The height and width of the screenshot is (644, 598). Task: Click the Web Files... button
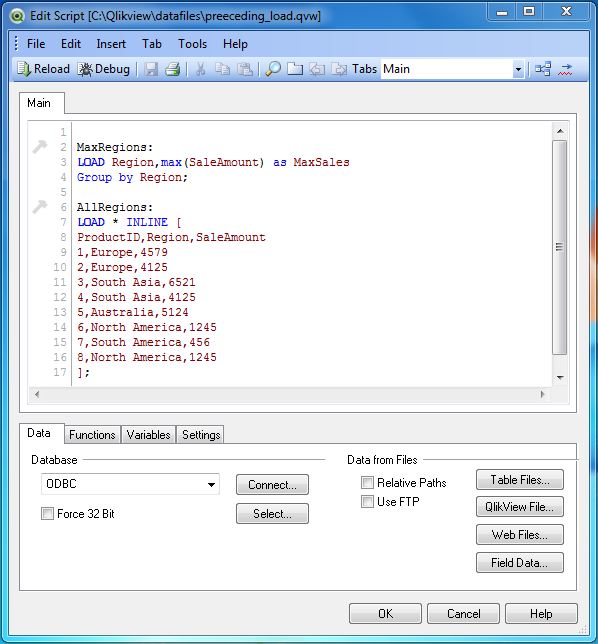pyautogui.click(x=520, y=535)
